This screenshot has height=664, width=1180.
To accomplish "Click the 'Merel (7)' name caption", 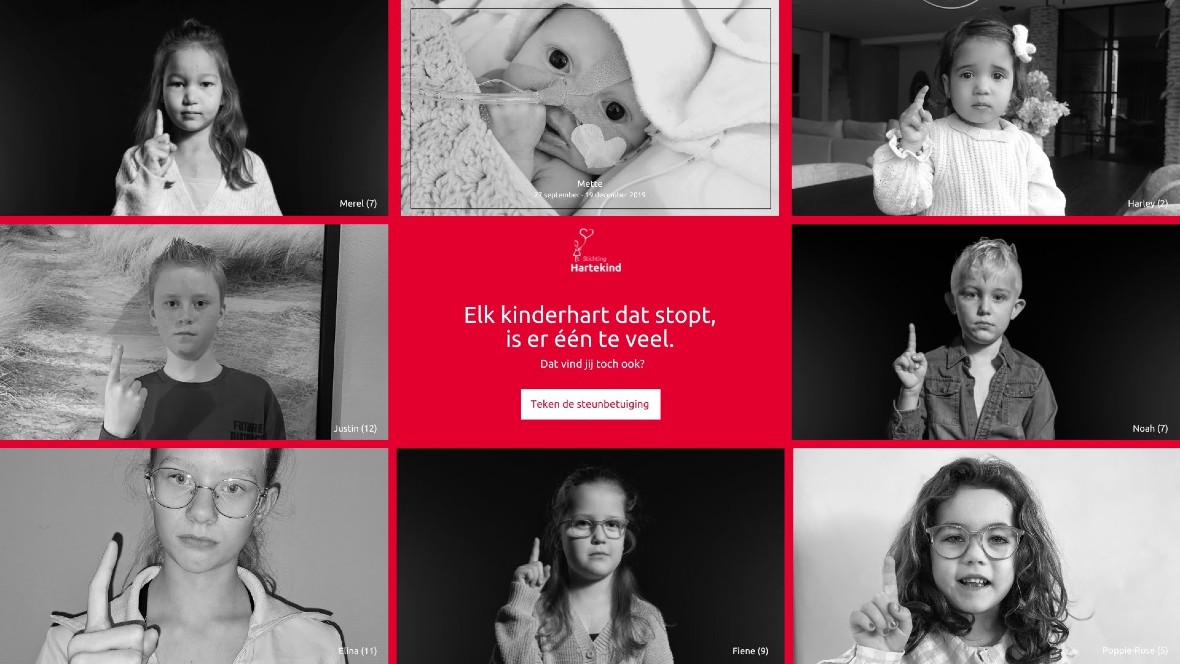I will tap(358, 203).
